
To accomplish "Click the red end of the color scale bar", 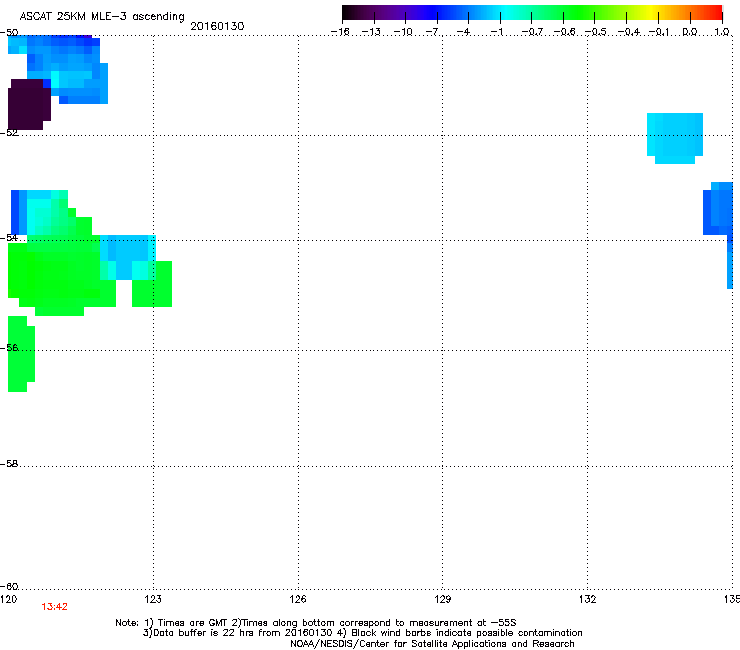I will [x=713, y=12].
